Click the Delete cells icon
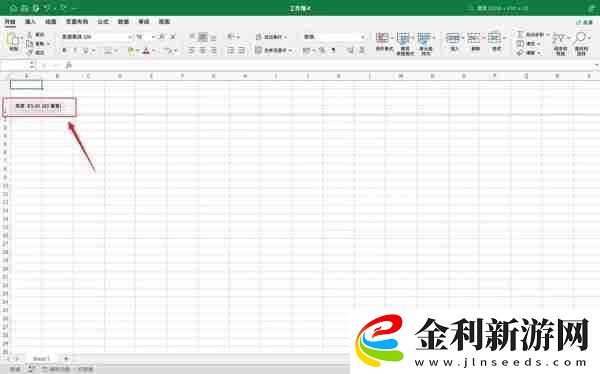The height and width of the screenshot is (374, 600). pyautogui.click(x=474, y=38)
